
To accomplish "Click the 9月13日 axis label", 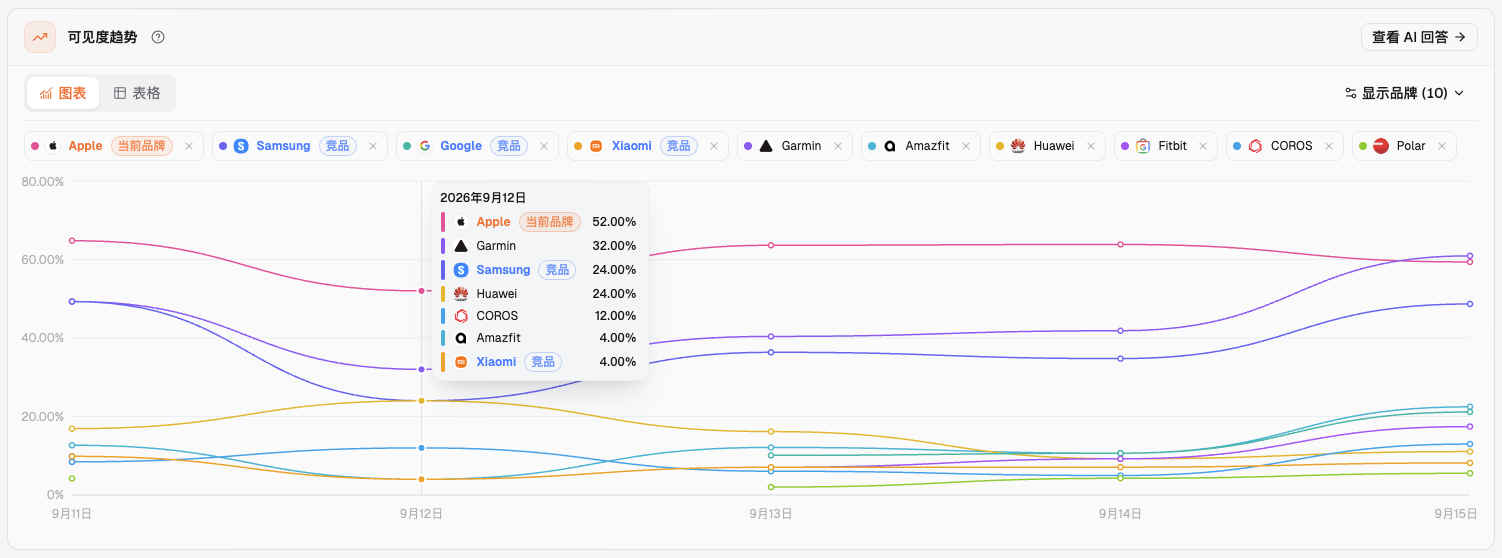I will click(771, 514).
